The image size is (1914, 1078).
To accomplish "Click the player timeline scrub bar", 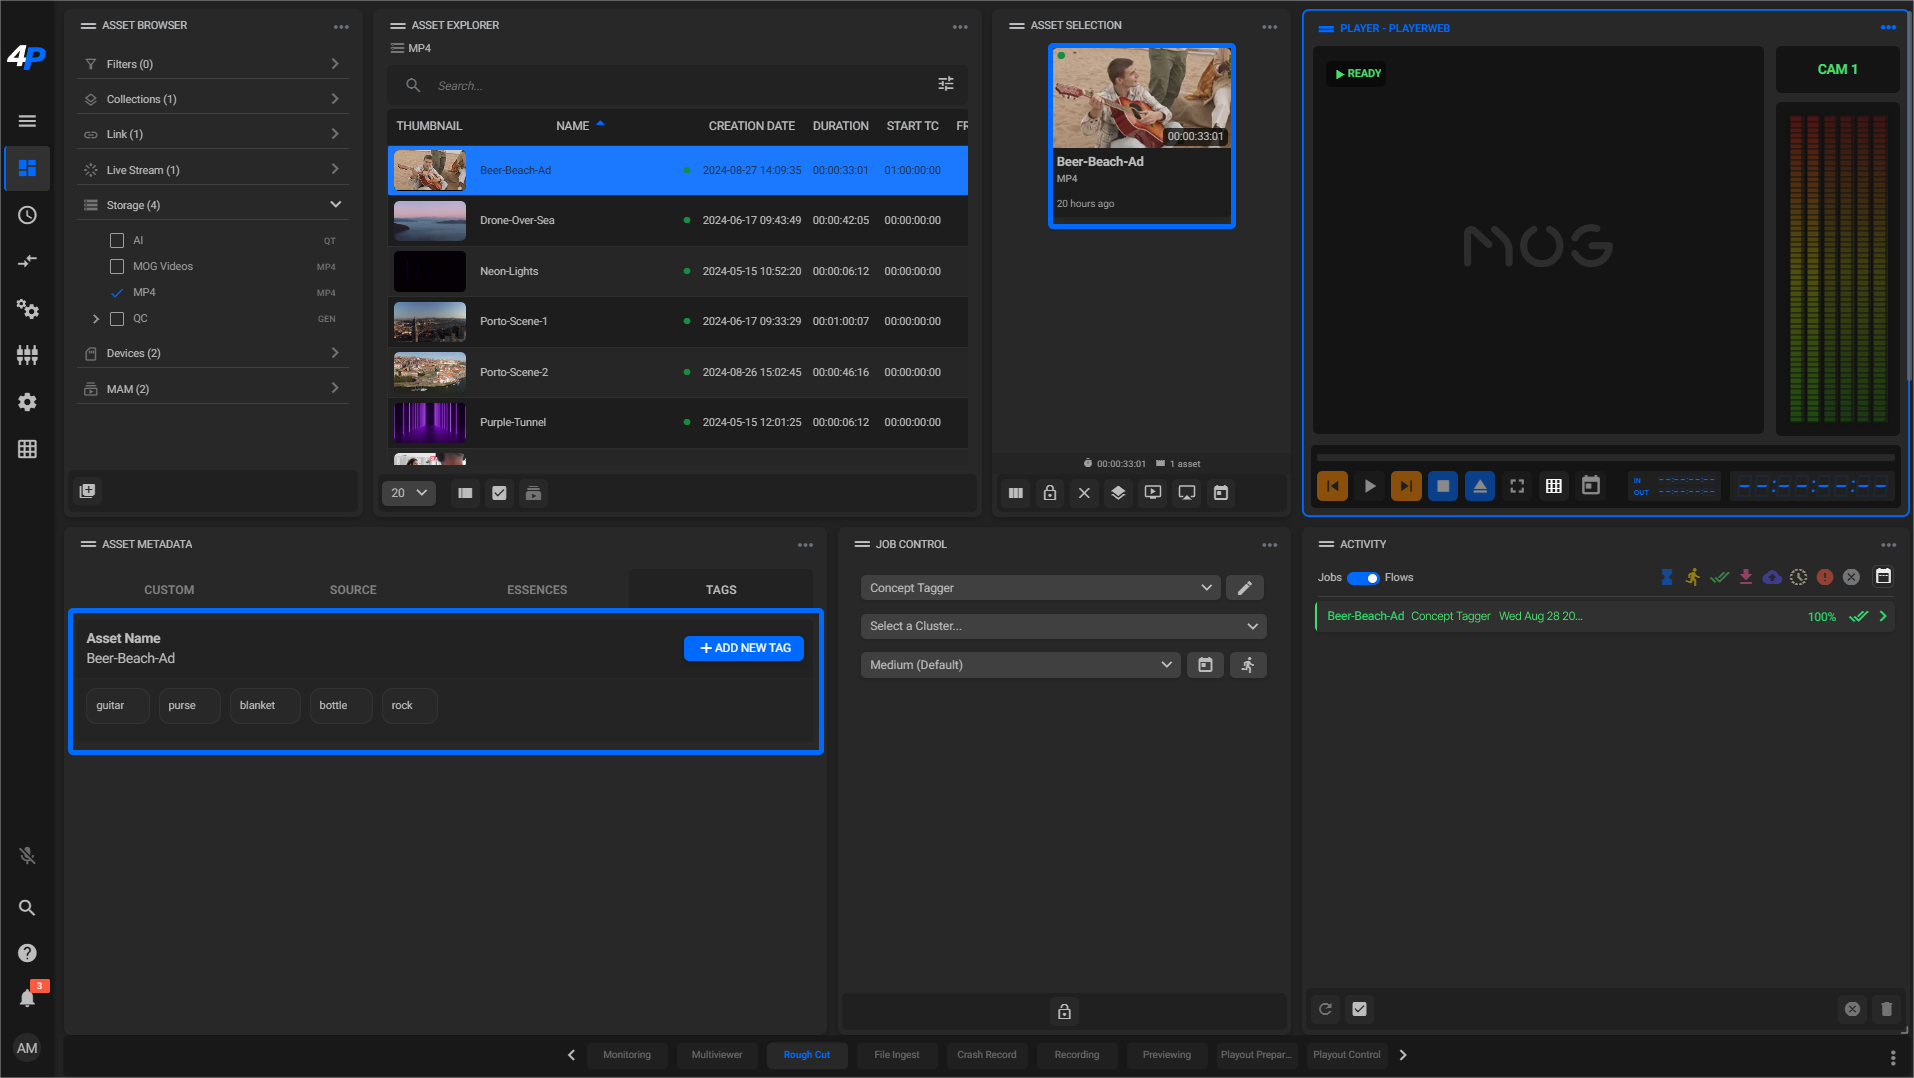I will click(1605, 457).
